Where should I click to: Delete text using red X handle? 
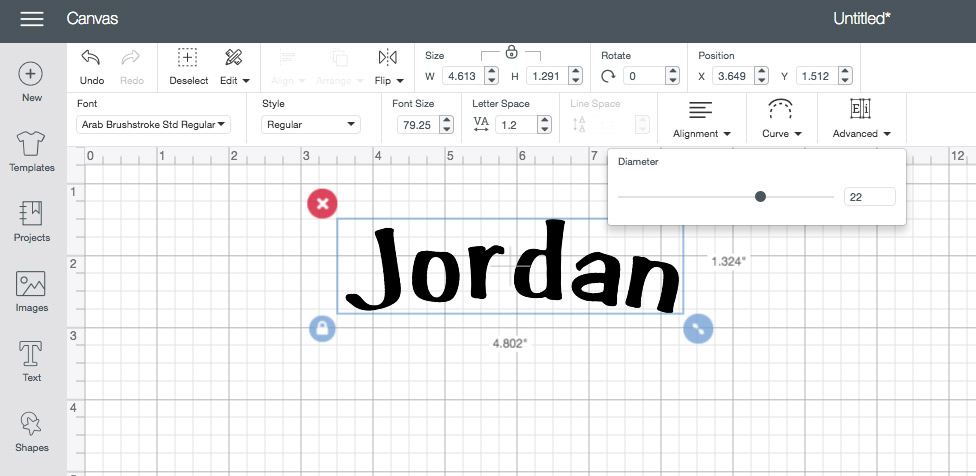(322, 203)
